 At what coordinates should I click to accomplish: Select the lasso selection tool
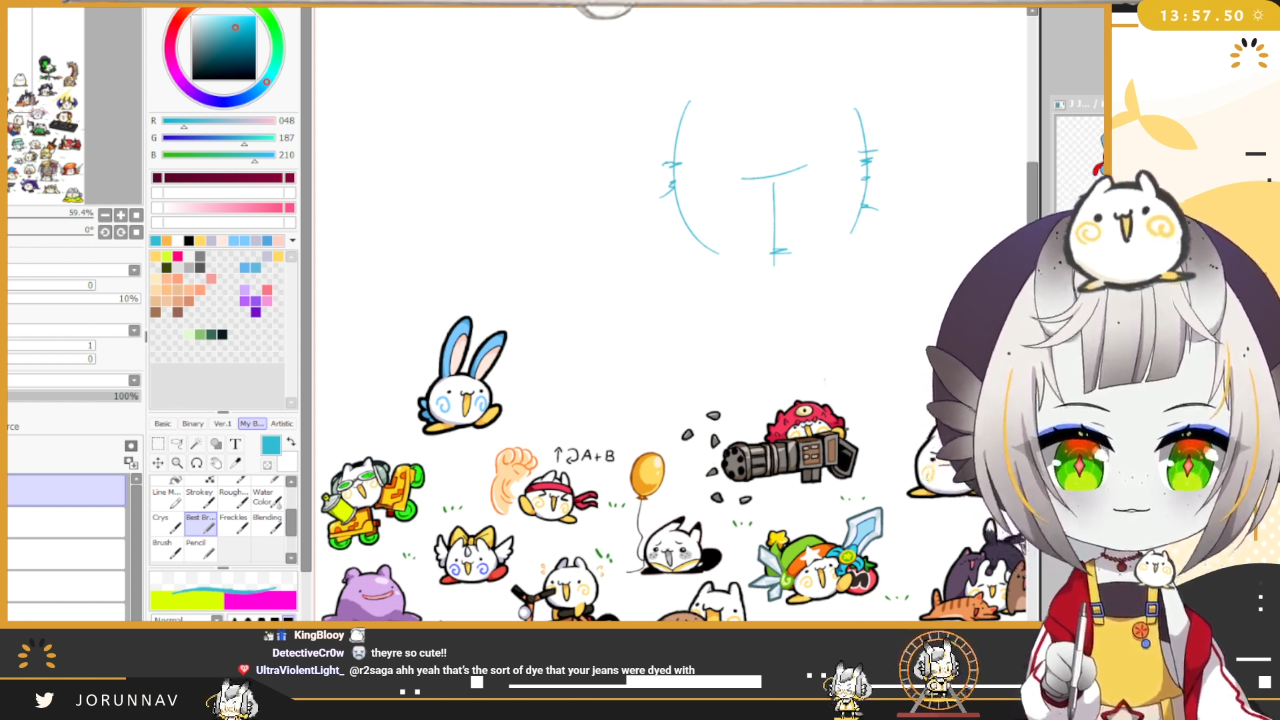[x=177, y=444]
